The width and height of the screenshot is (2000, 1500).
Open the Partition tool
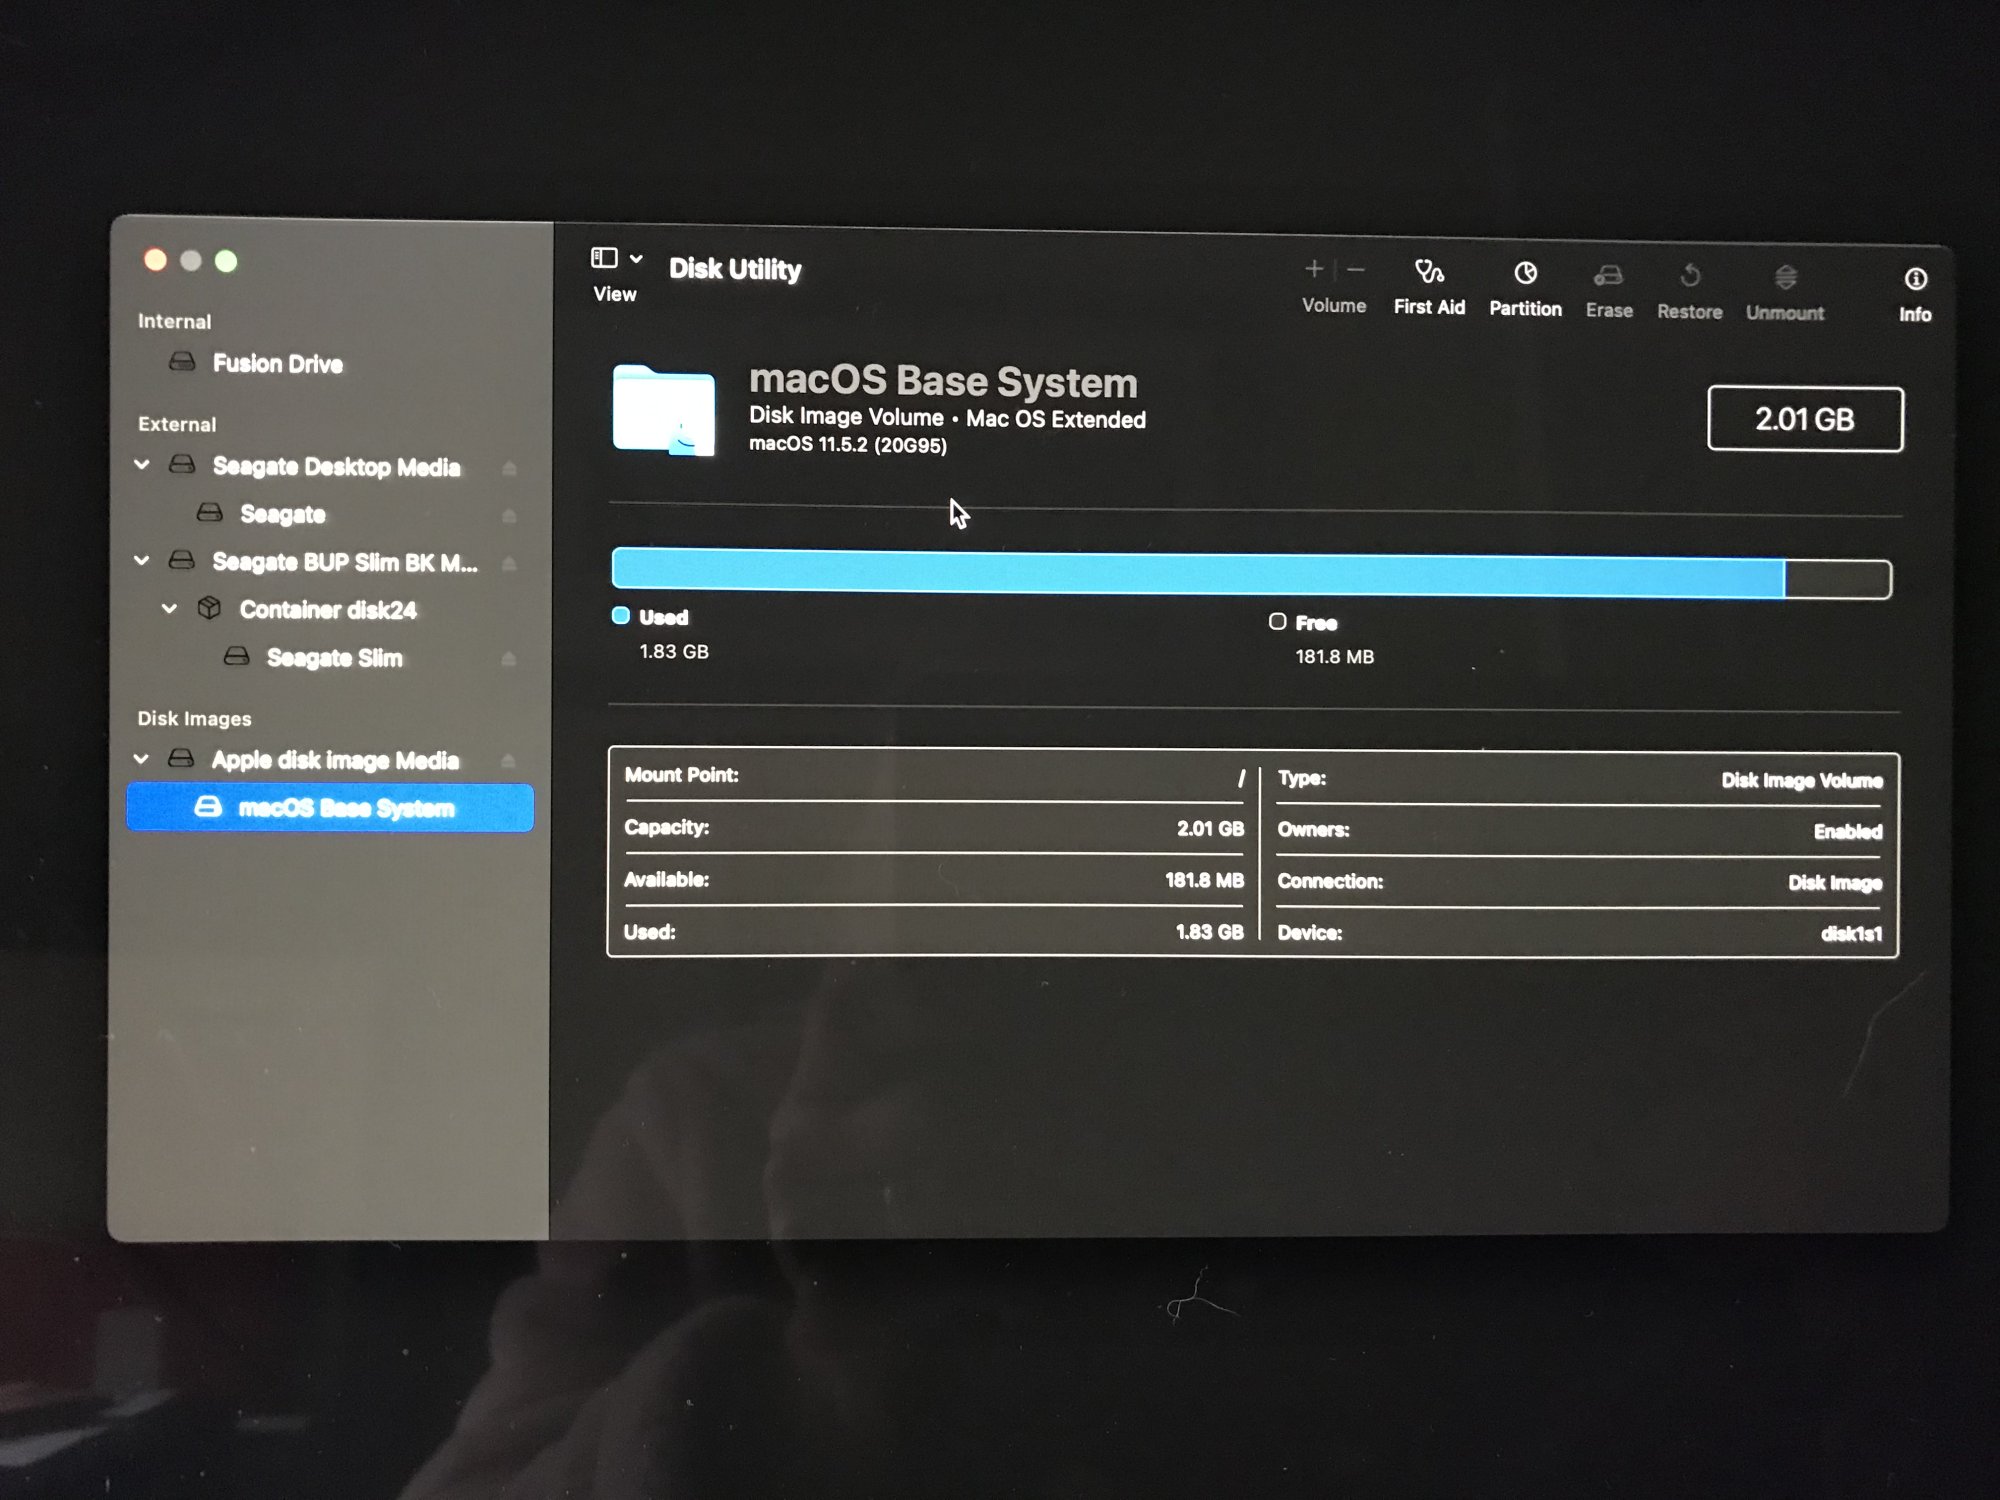tap(1525, 274)
